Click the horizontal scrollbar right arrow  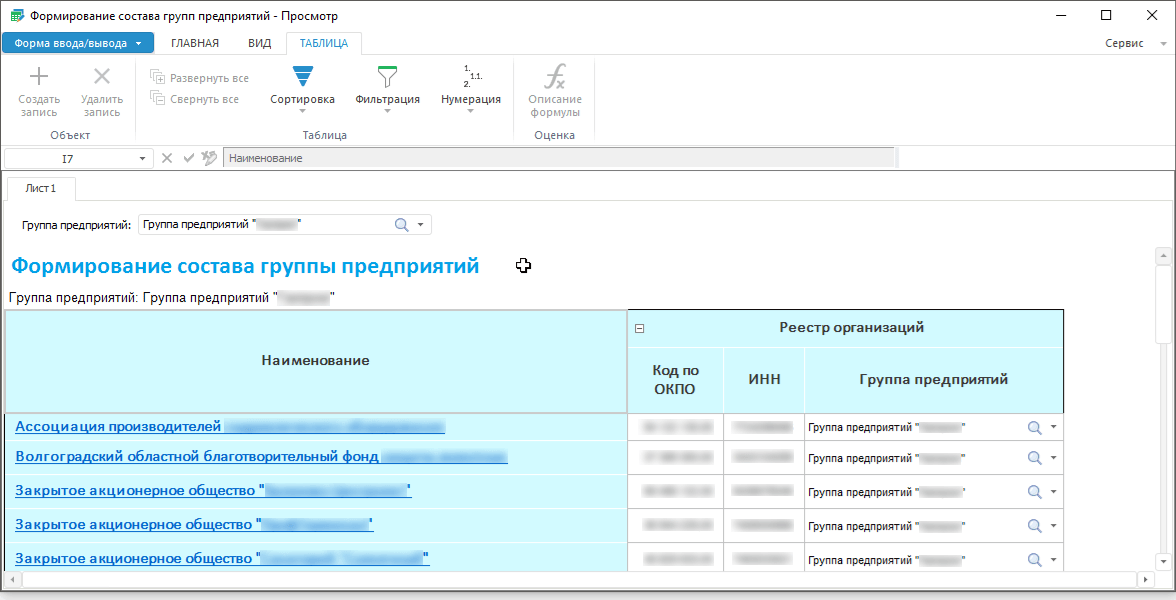(1145, 580)
